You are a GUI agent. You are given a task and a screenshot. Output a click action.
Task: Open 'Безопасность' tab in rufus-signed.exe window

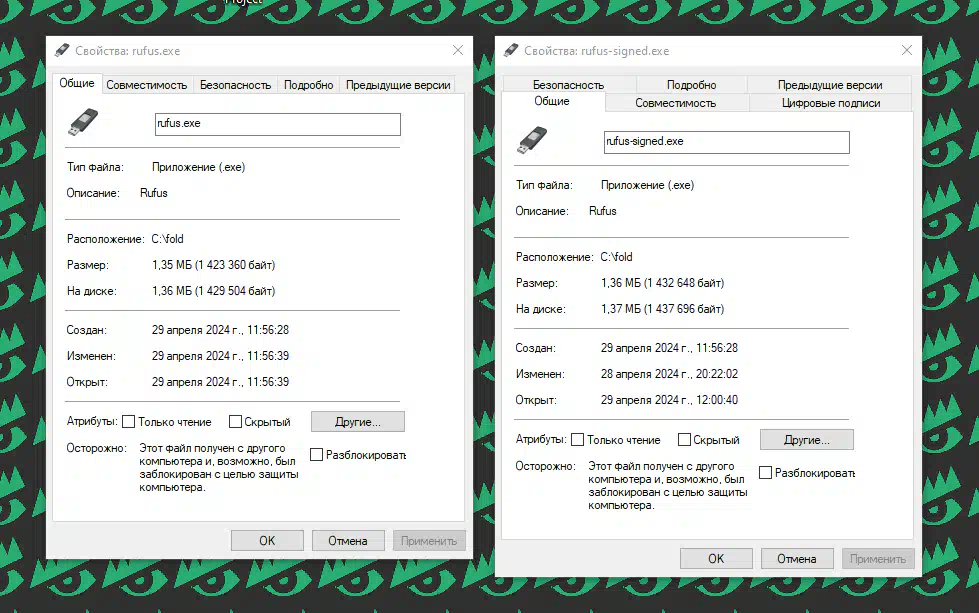[x=568, y=84]
